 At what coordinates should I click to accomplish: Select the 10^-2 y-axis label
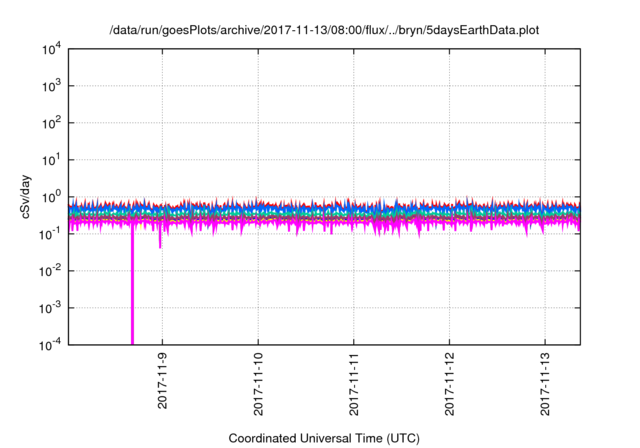[51, 271]
